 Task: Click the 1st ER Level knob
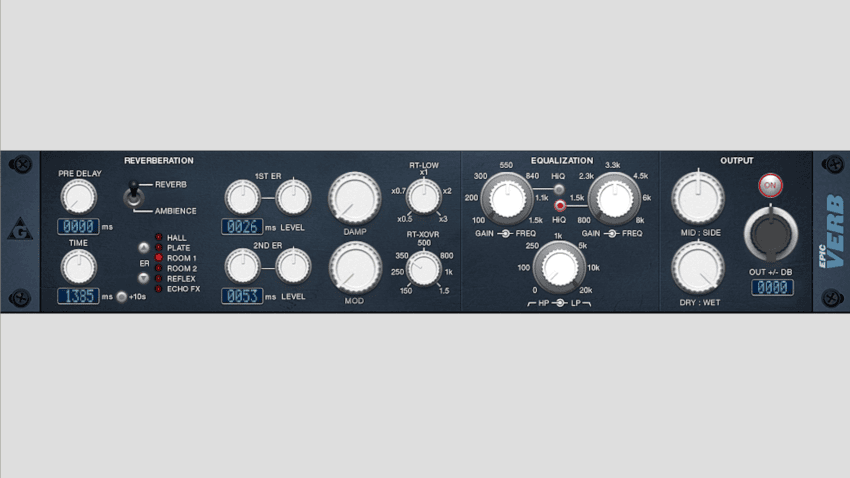click(x=293, y=198)
